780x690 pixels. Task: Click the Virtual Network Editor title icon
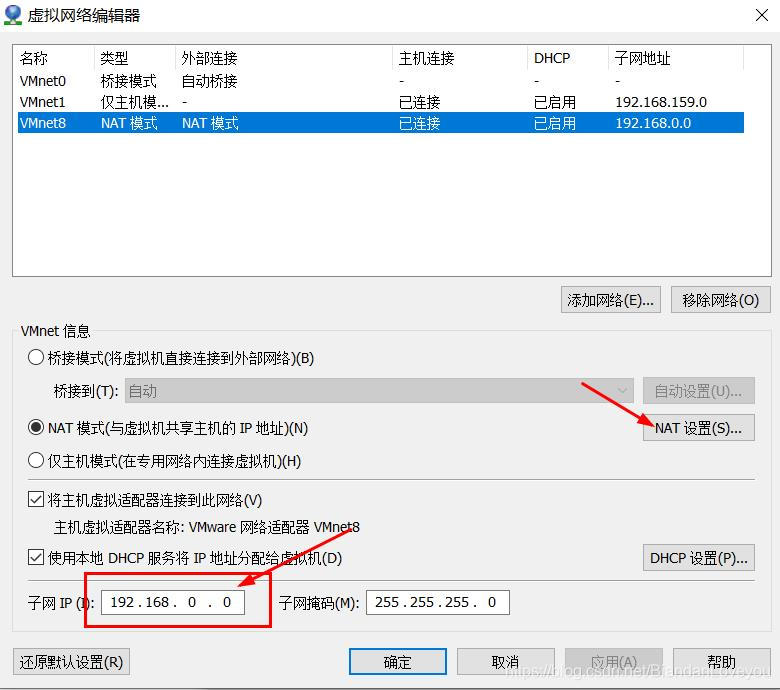coord(13,15)
